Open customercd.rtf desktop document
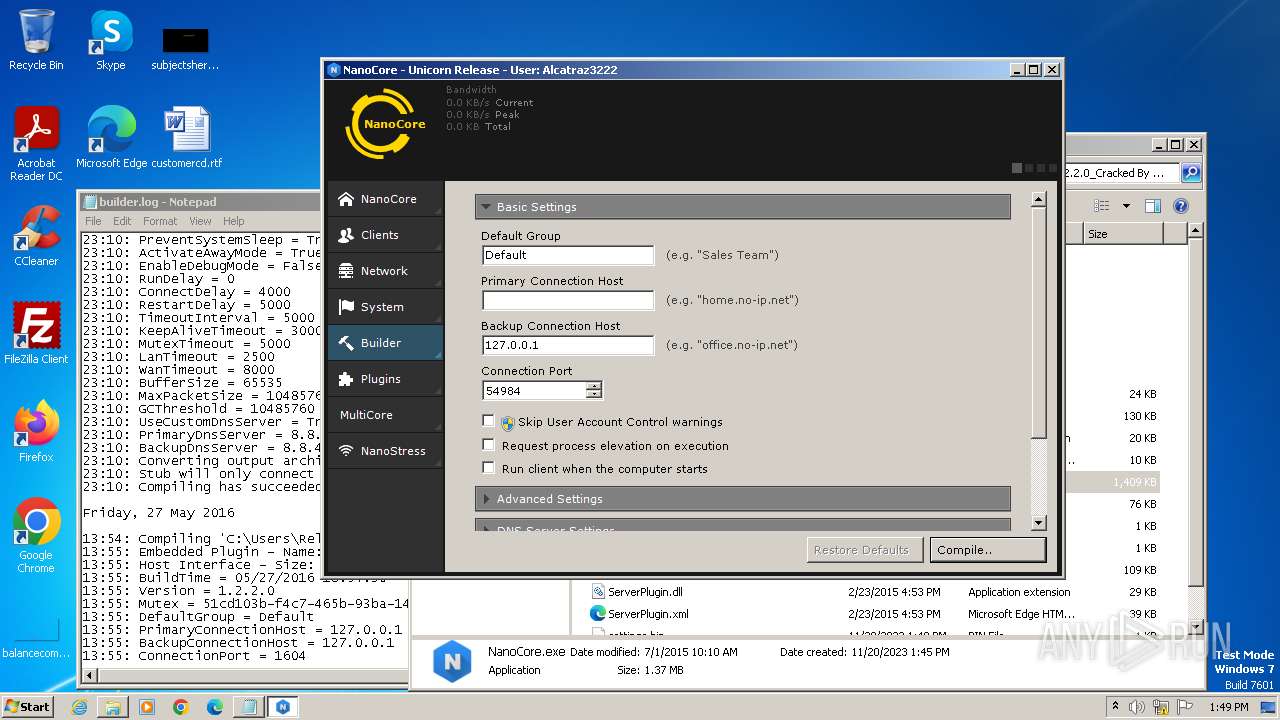Image resolution: width=1280 pixels, height=720 pixels. pyautogui.click(x=187, y=138)
